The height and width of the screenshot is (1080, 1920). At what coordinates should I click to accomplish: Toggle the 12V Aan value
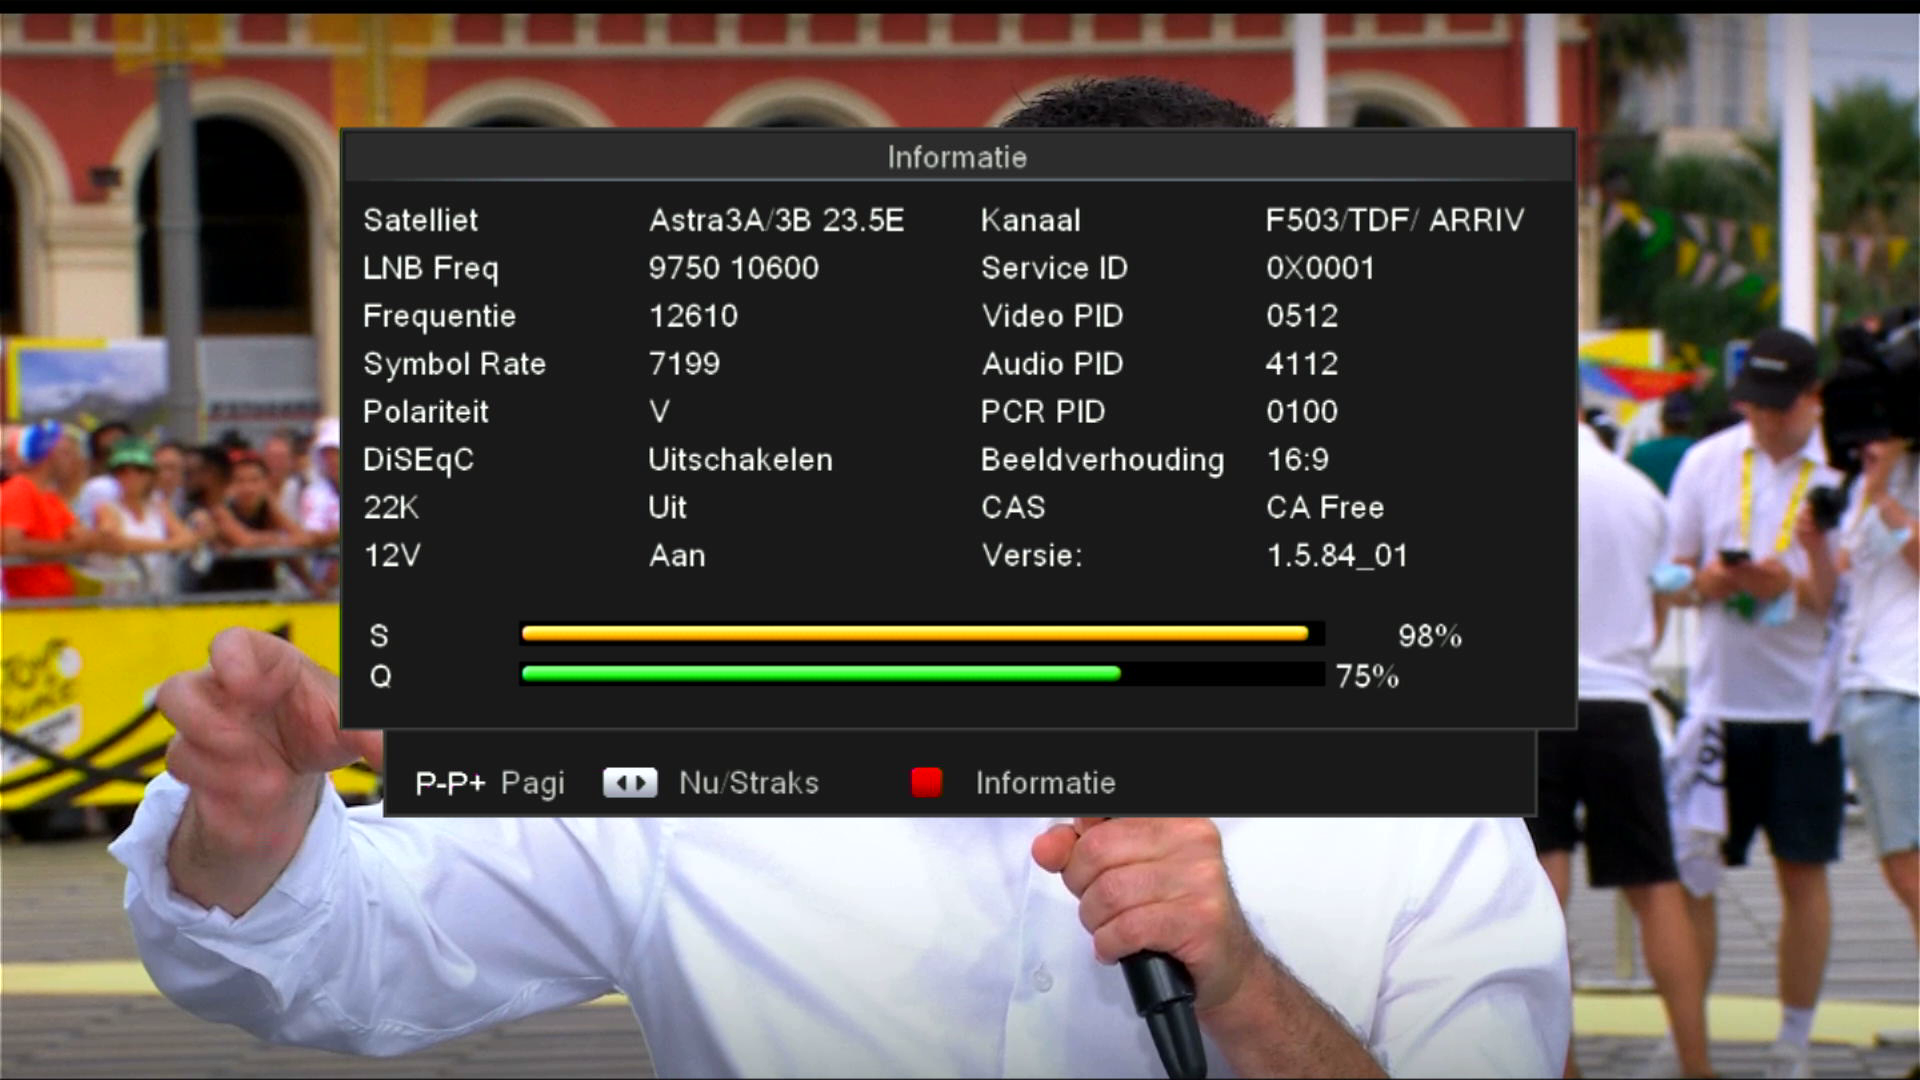point(677,555)
